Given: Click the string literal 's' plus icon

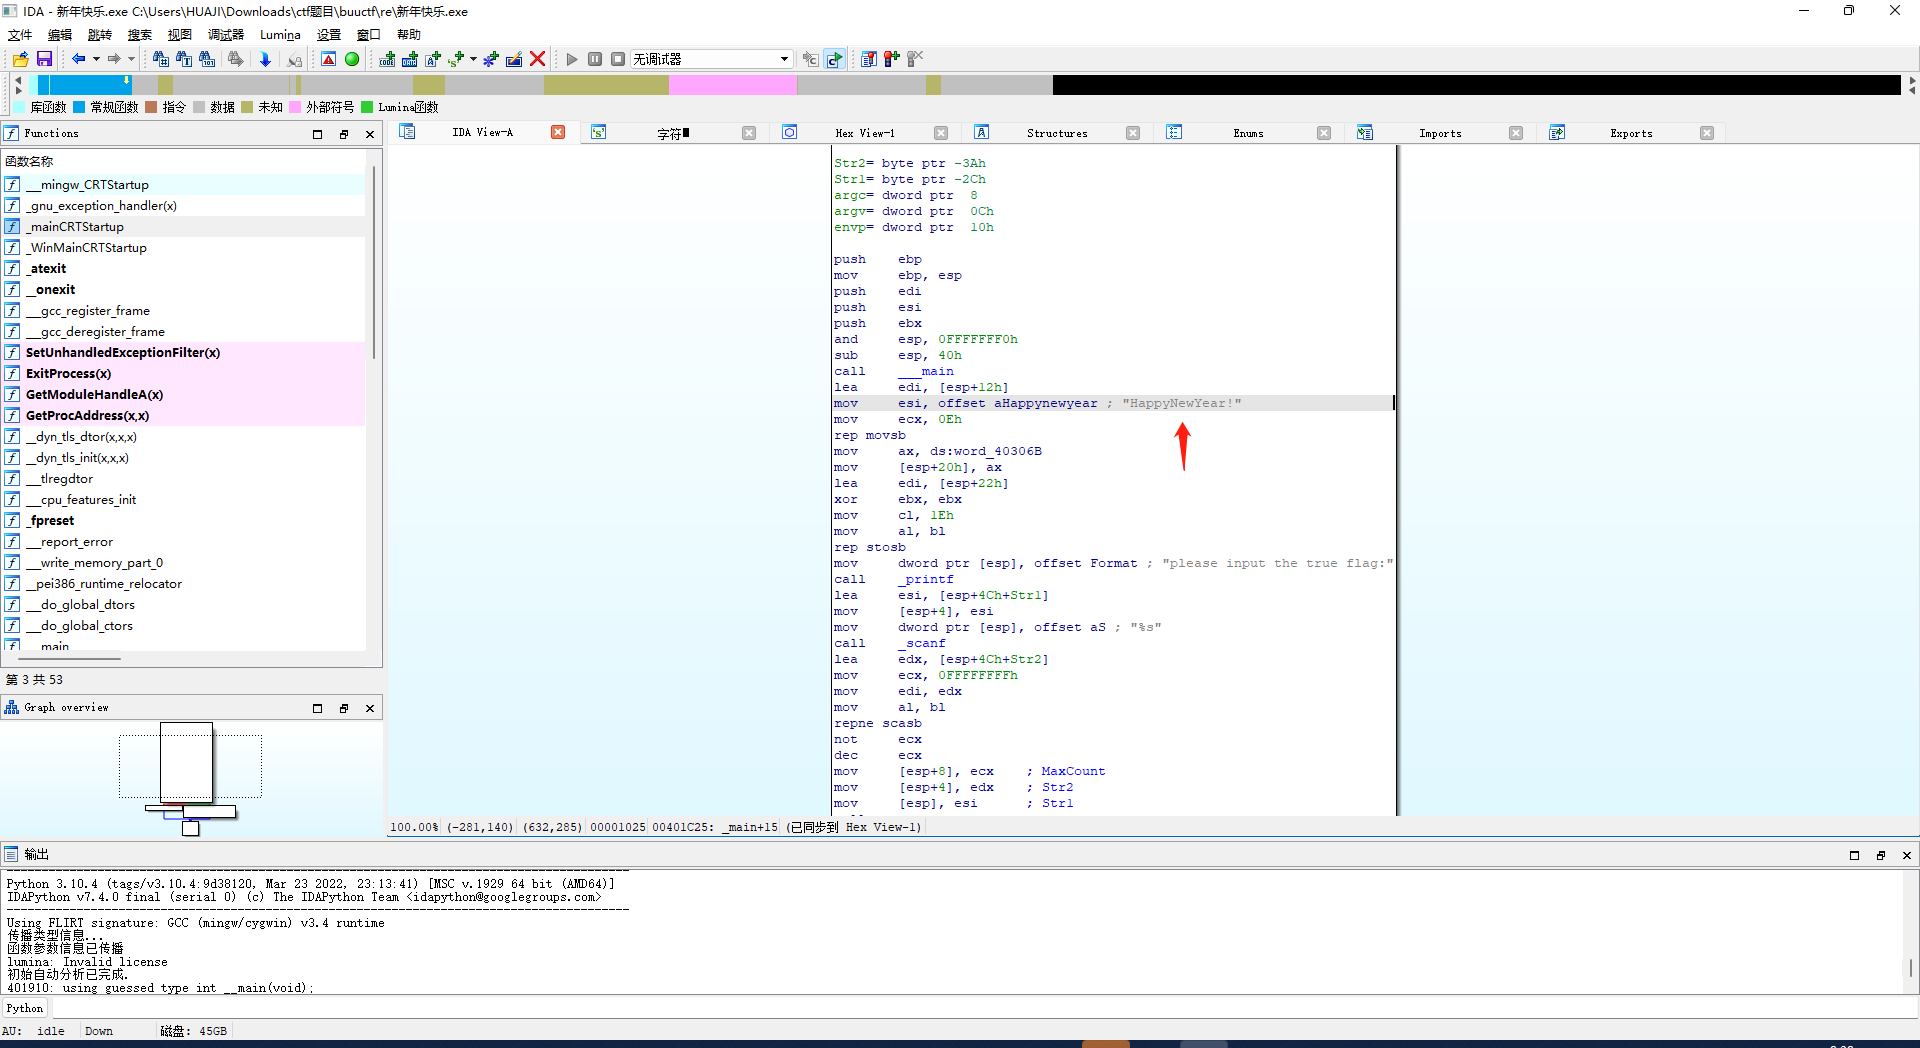Looking at the screenshot, I should coord(456,59).
